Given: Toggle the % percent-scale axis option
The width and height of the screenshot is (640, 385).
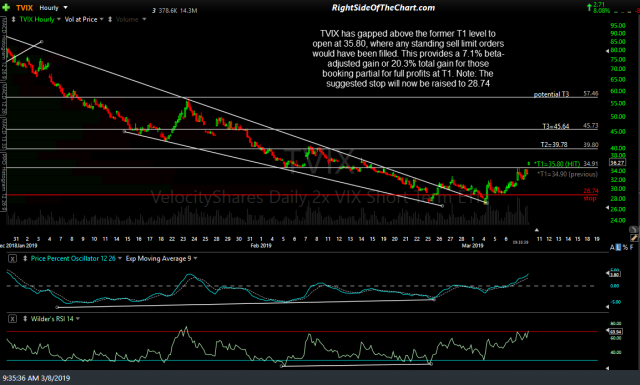Looking at the screenshot, I should pos(625,247).
